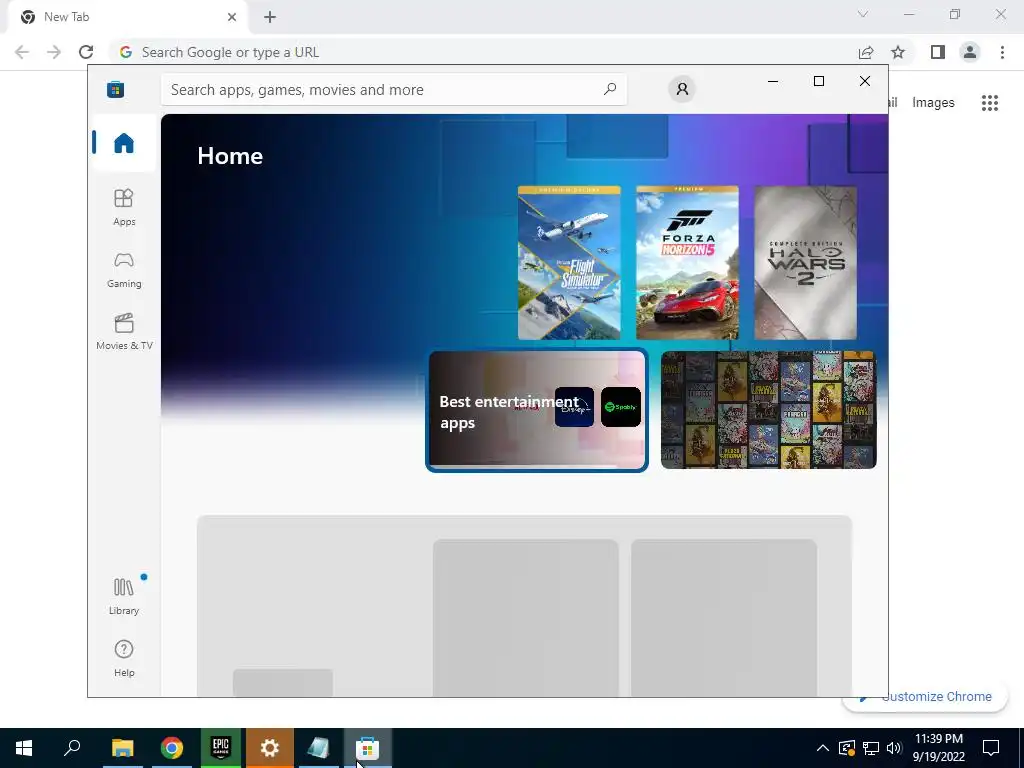
Task: Open Settings gear app in taskbar
Action: point(270,748)
